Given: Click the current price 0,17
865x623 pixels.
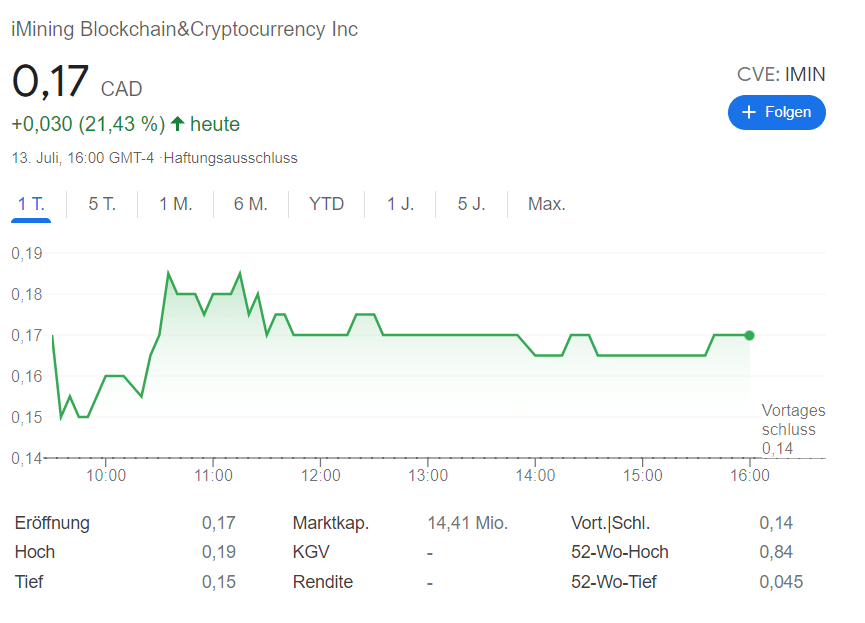Looking at the screenshot, I should pyautogui.click(x=50, y=81).
